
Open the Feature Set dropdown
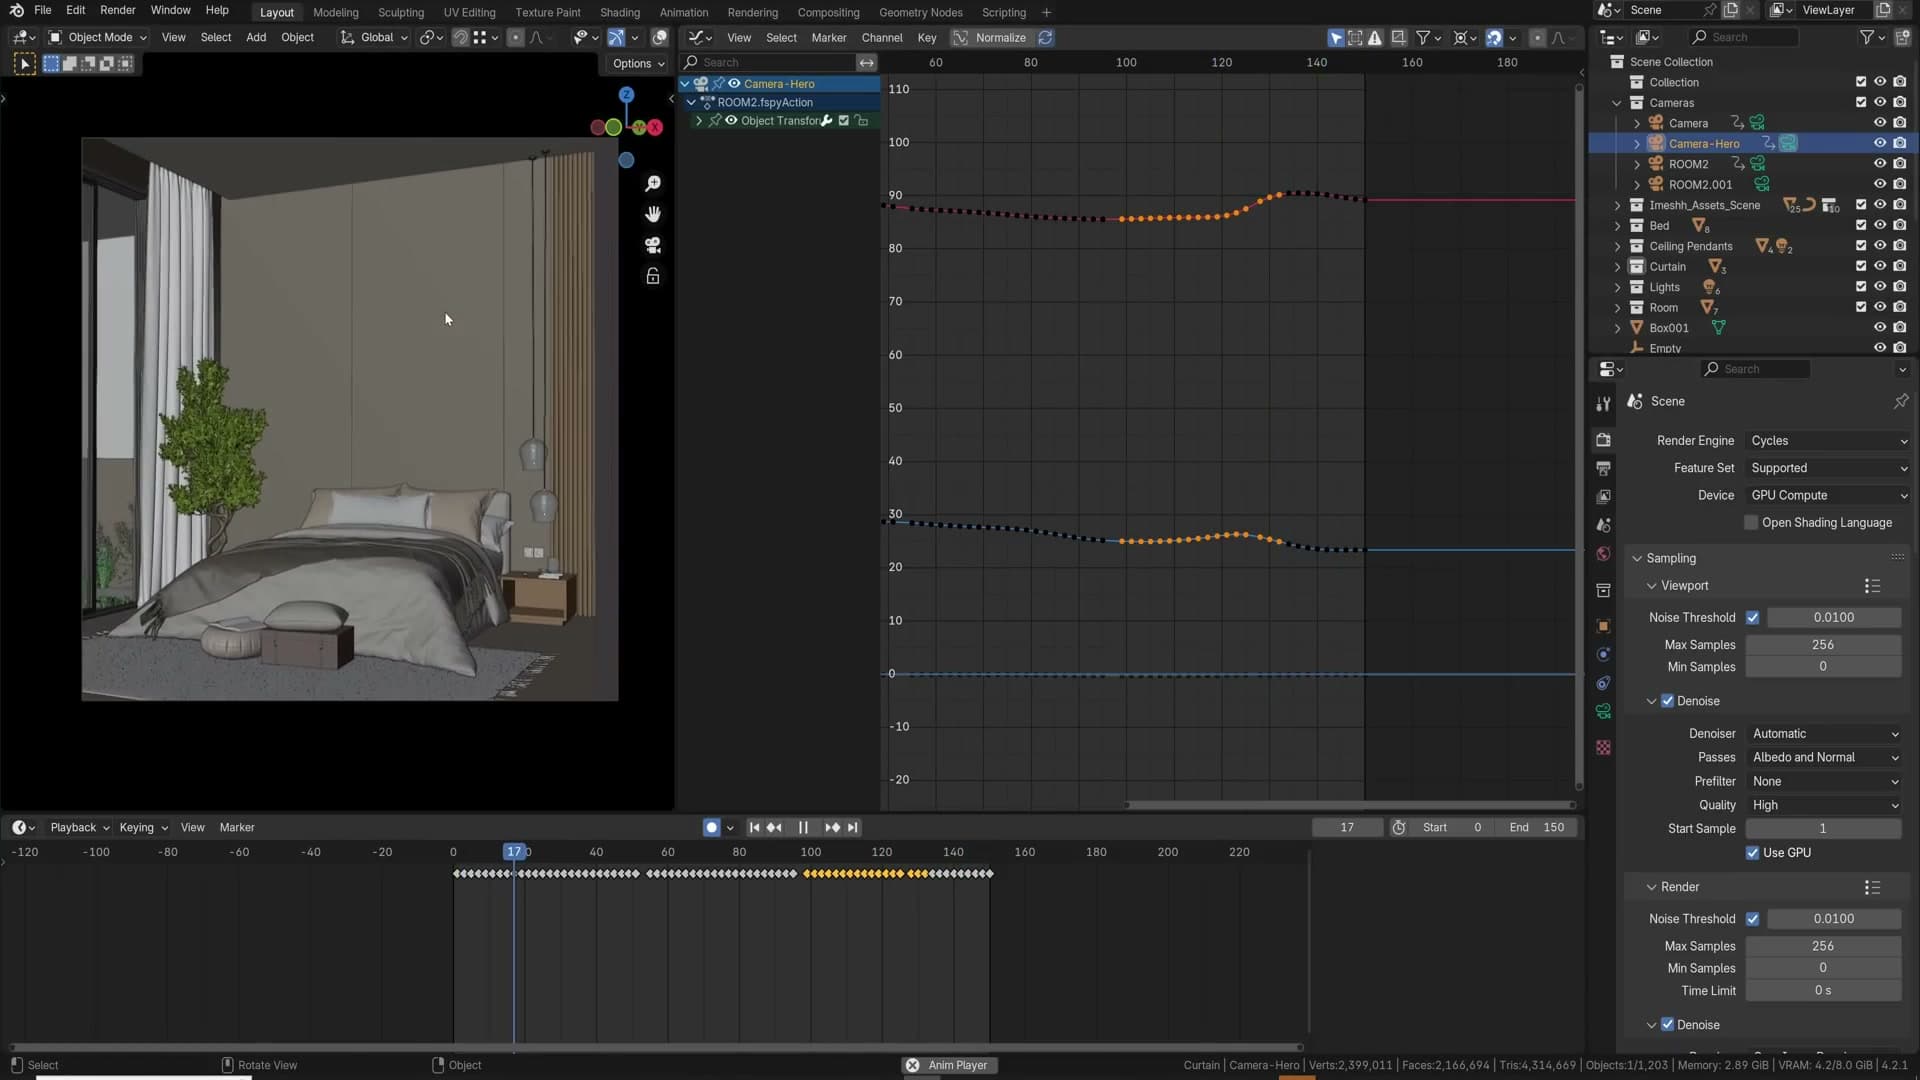[1827, 468]
